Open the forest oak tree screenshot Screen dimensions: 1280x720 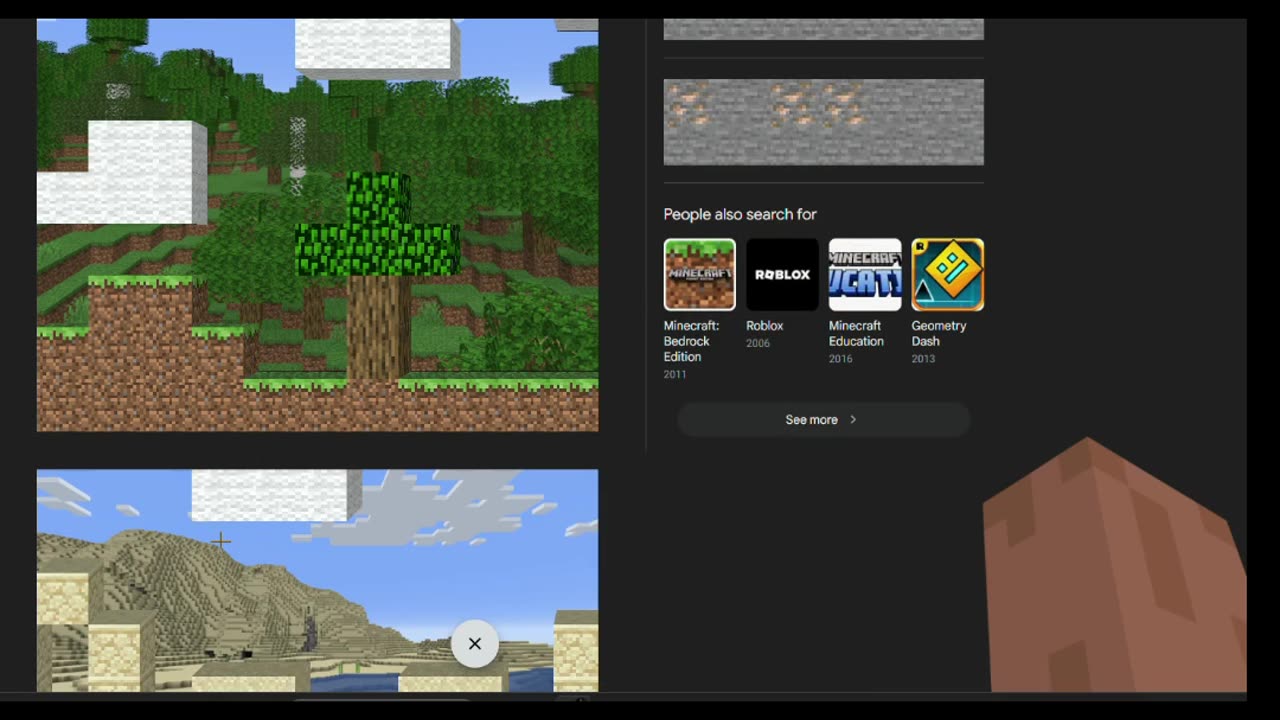pos(318,225)
